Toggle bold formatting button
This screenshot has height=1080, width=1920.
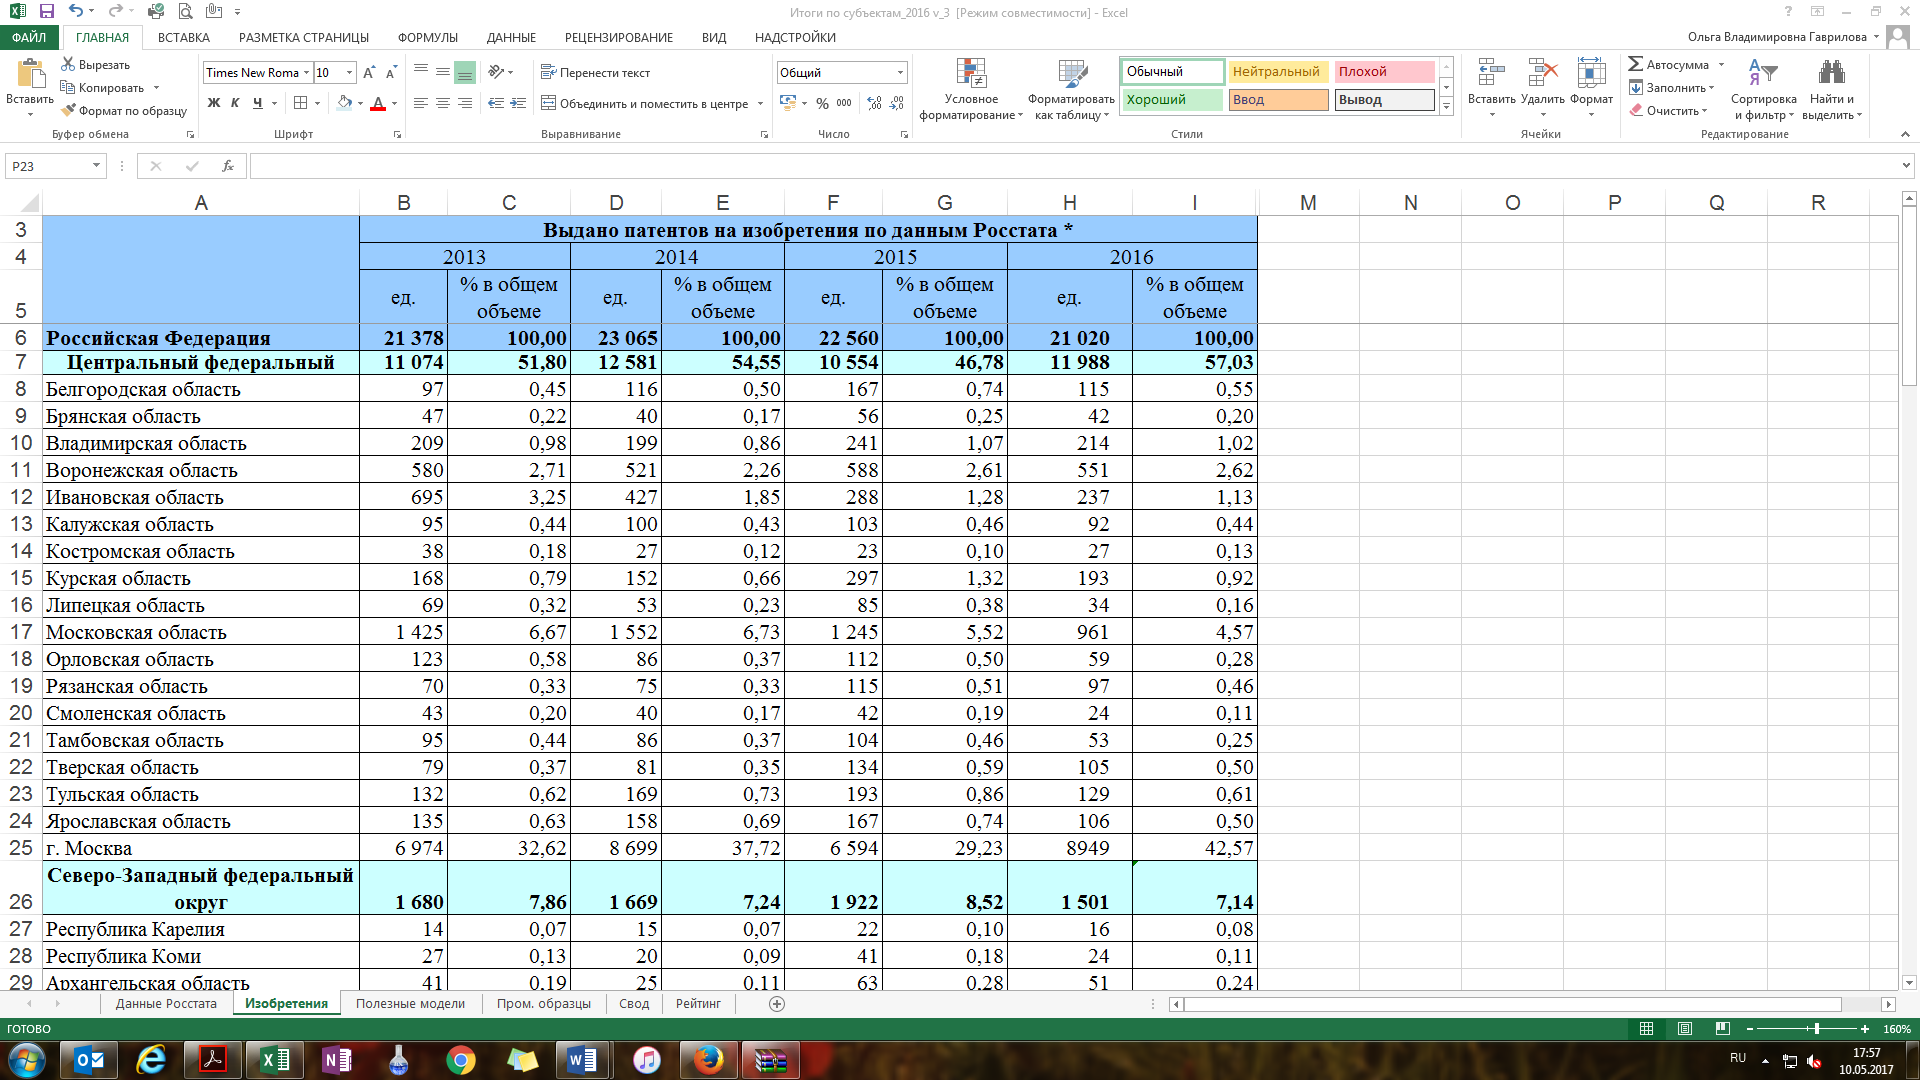pos(213,103)
